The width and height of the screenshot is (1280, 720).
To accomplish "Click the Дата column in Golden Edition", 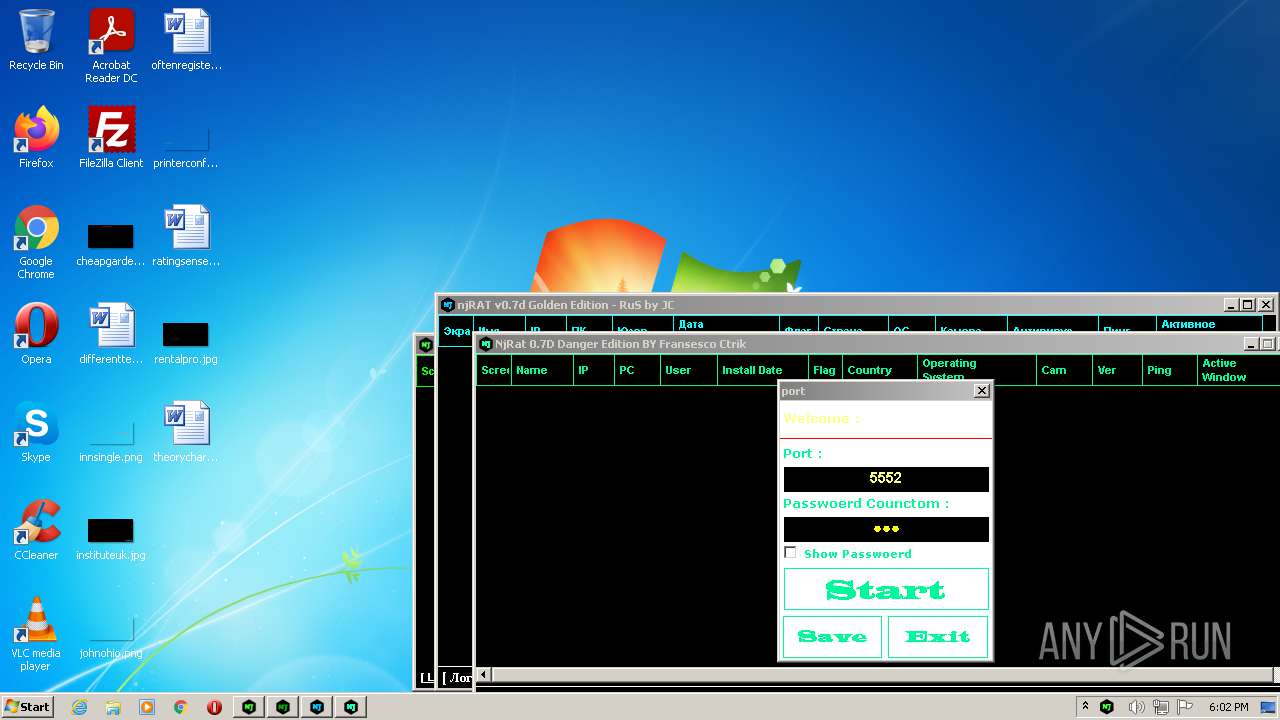I will click(x=726, y=326).
